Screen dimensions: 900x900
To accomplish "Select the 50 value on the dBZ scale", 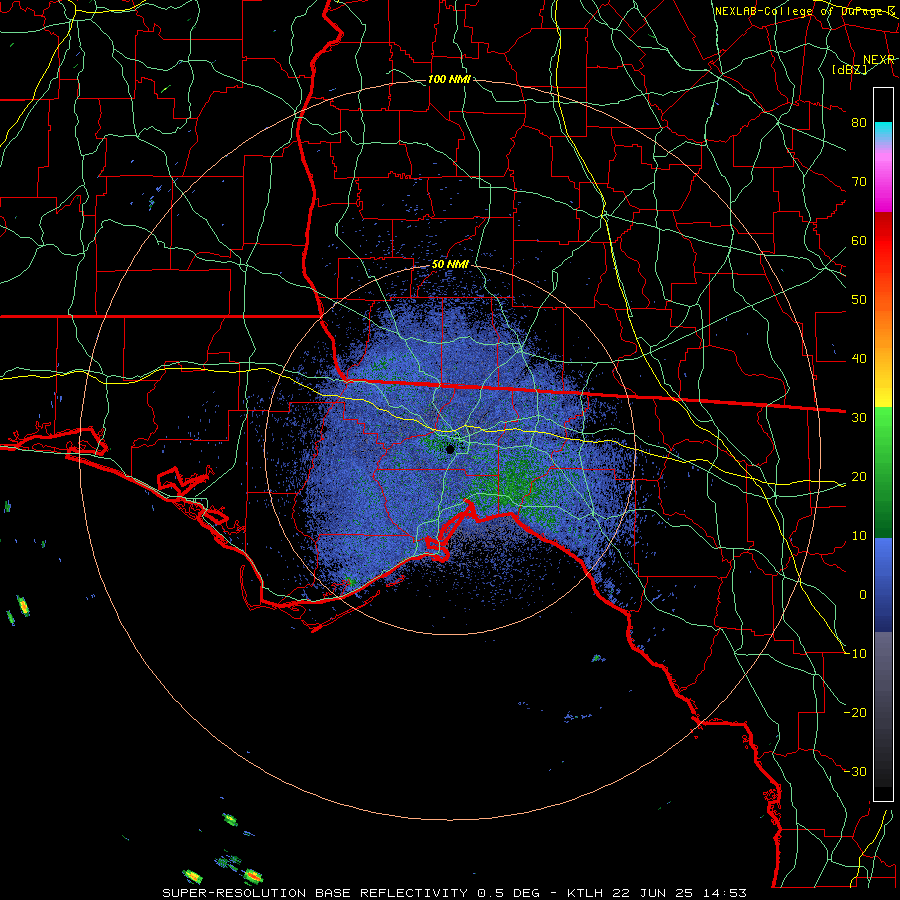I will click(x=859, y=300).
